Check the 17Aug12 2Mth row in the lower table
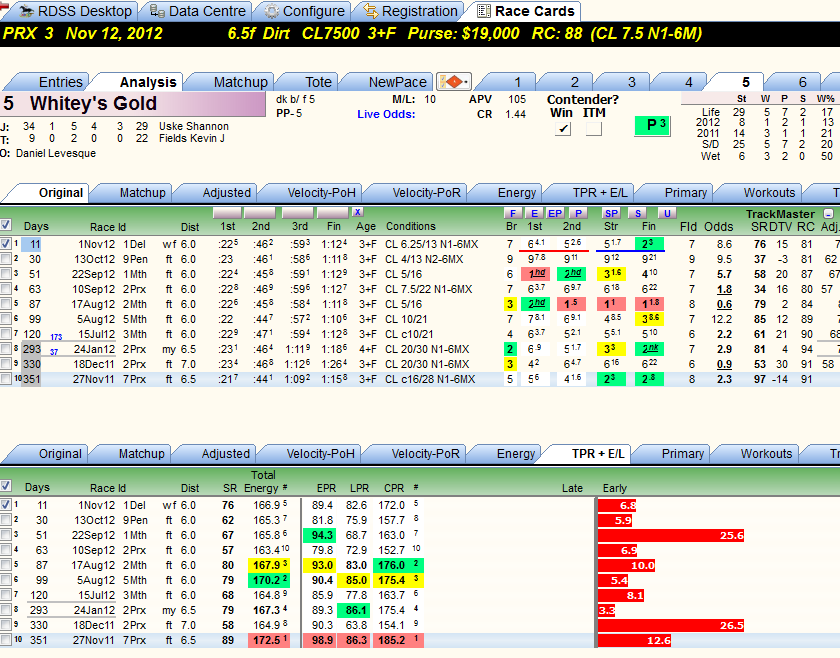The image size is (840, 658). (5, 564)
